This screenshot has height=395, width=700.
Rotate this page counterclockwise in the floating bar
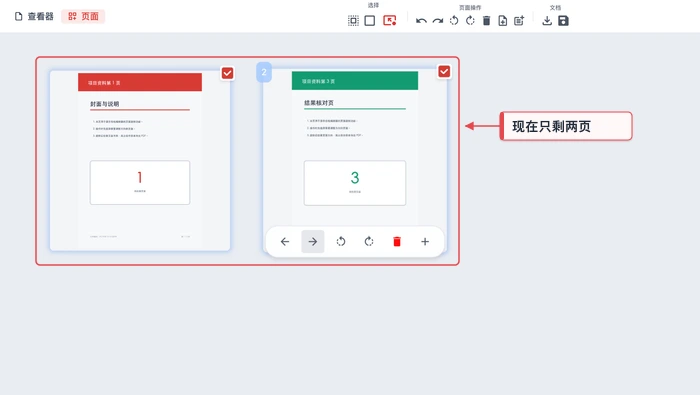(x=341, y=241)
